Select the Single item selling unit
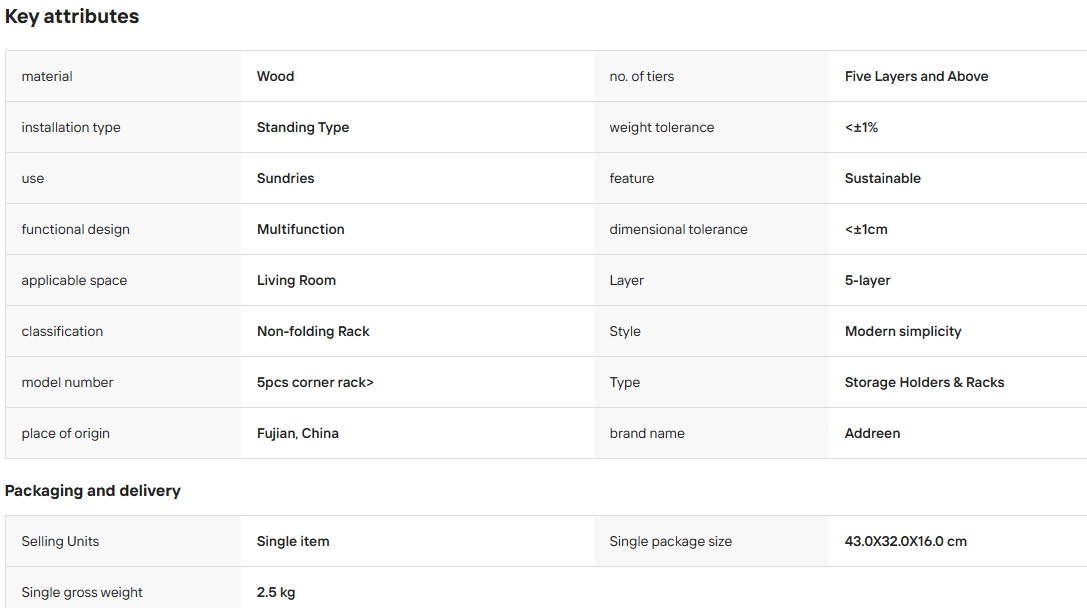Screen dimensions: 1087x608 293,541
